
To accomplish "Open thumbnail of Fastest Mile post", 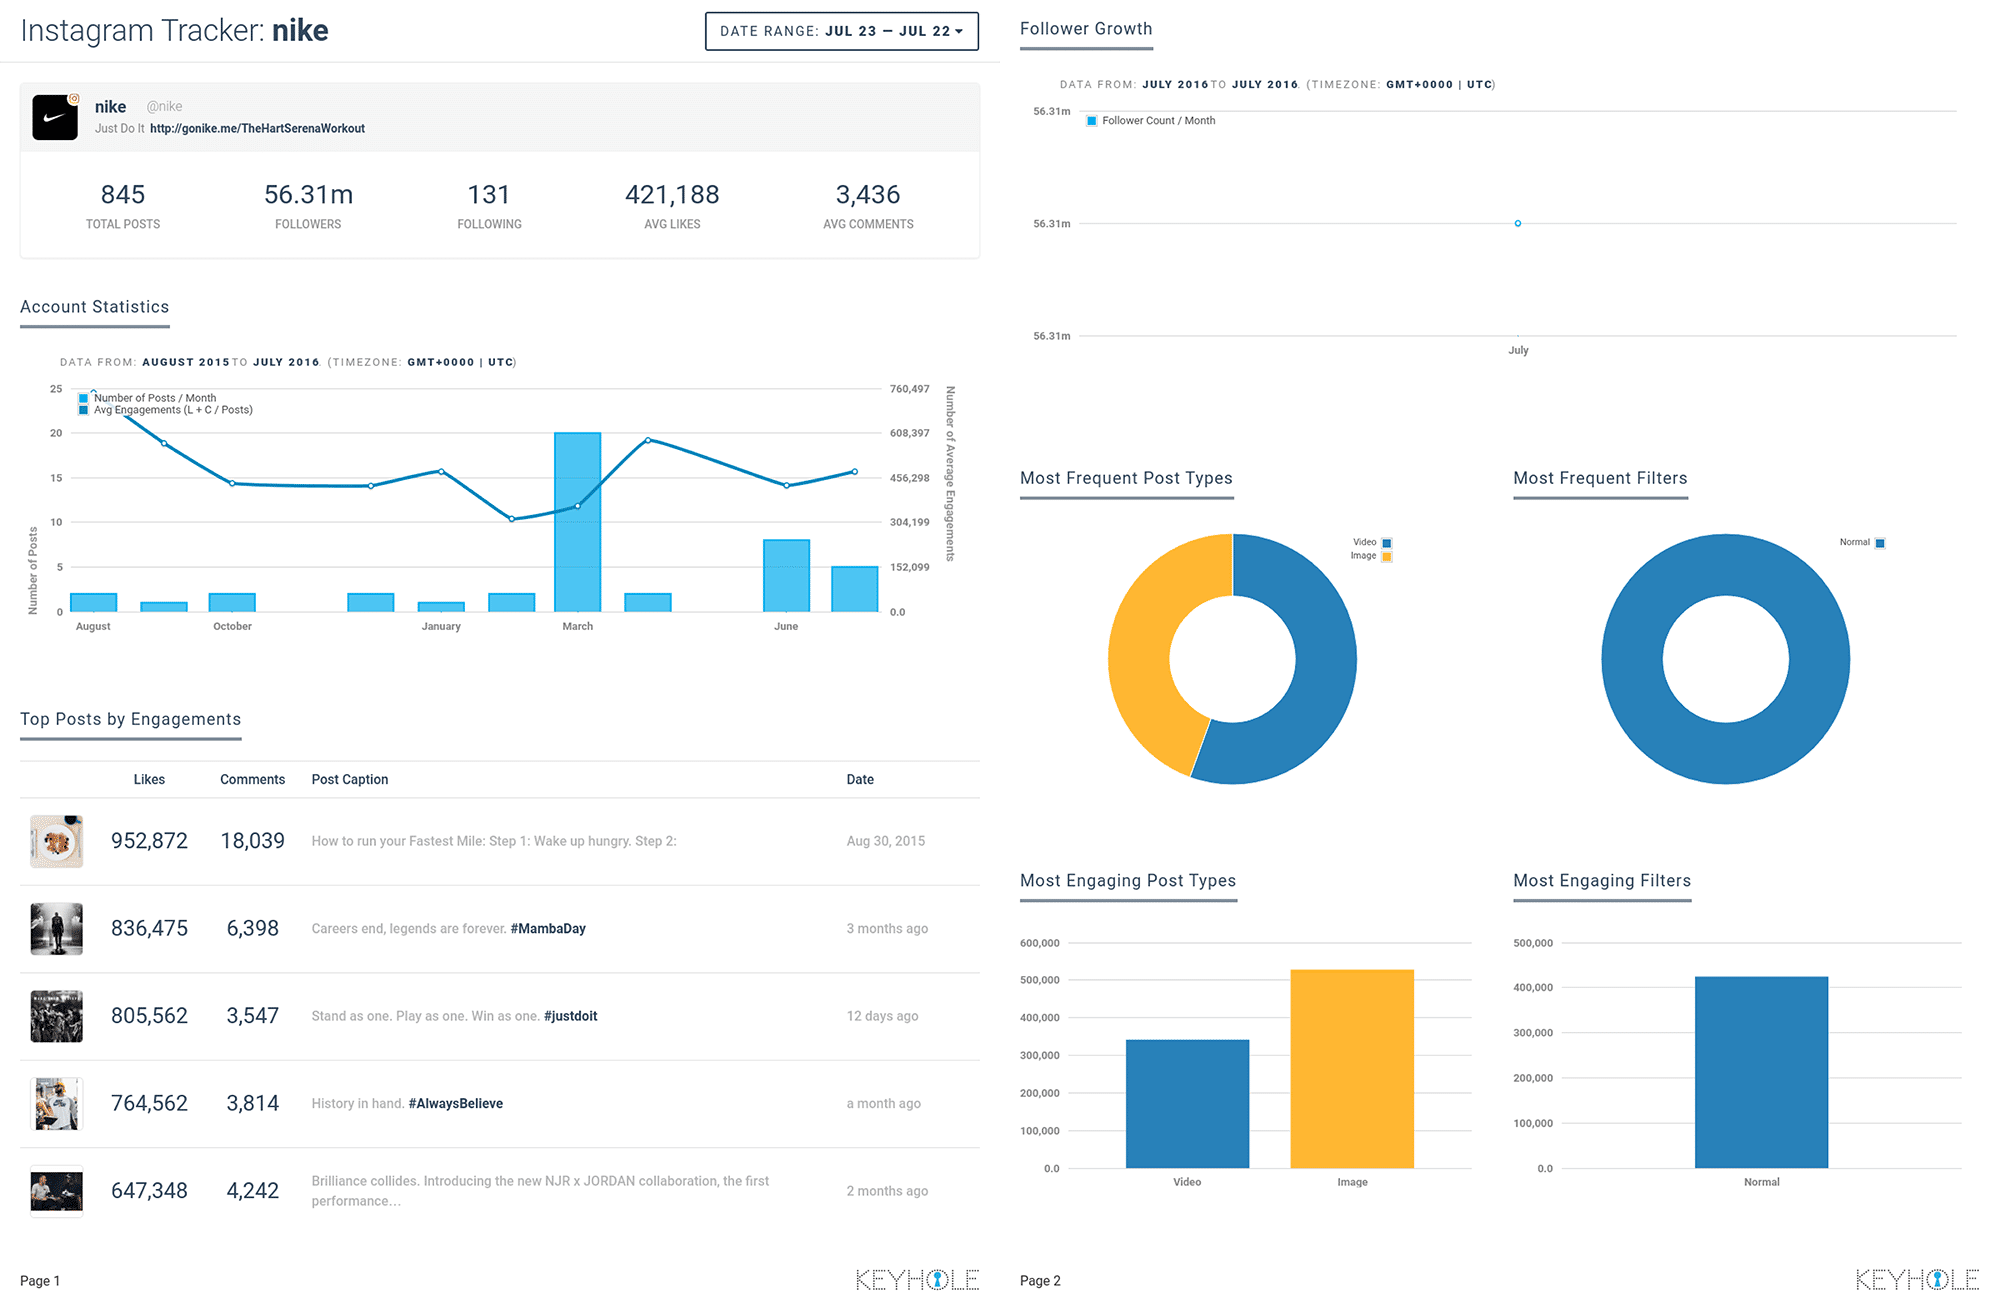I will (x=56, y=841).
